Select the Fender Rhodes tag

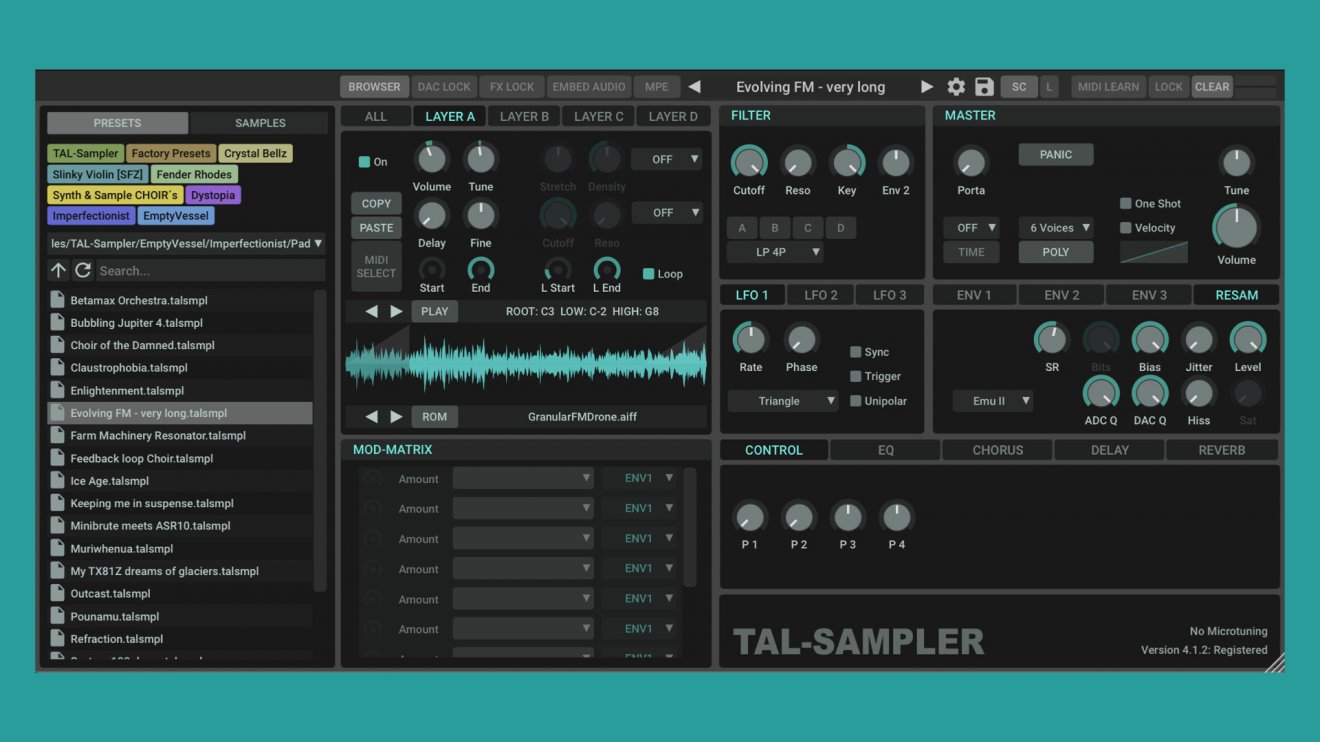(x=194, y=174)
